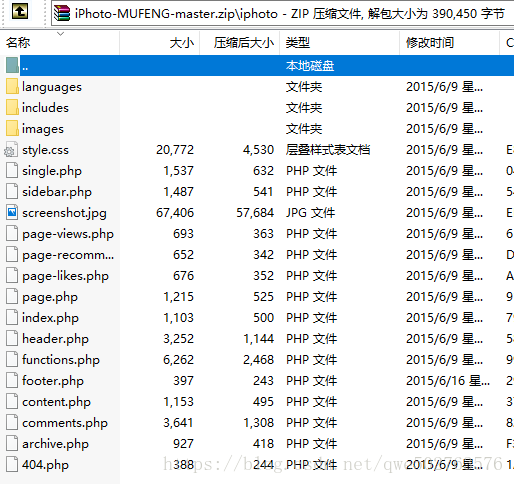
Task: Select the page-recomm... file name
Action: [68, 255]
